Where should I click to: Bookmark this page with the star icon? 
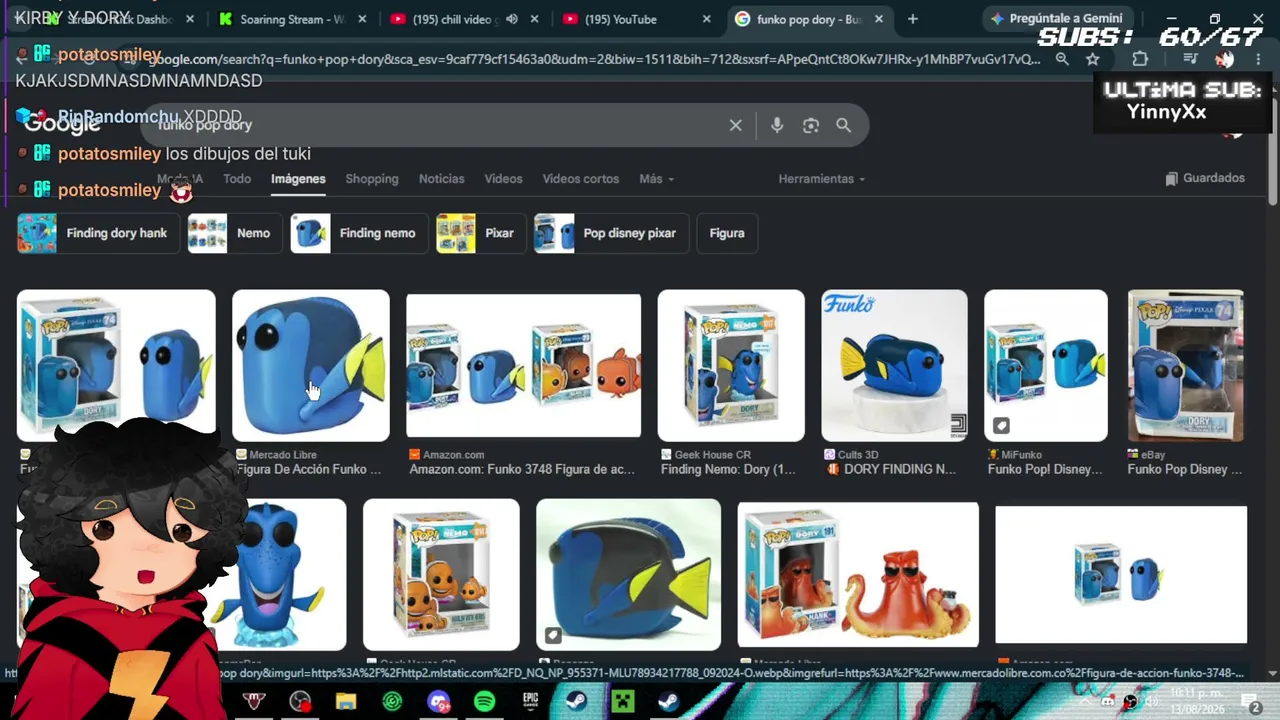pos(1092,59)
